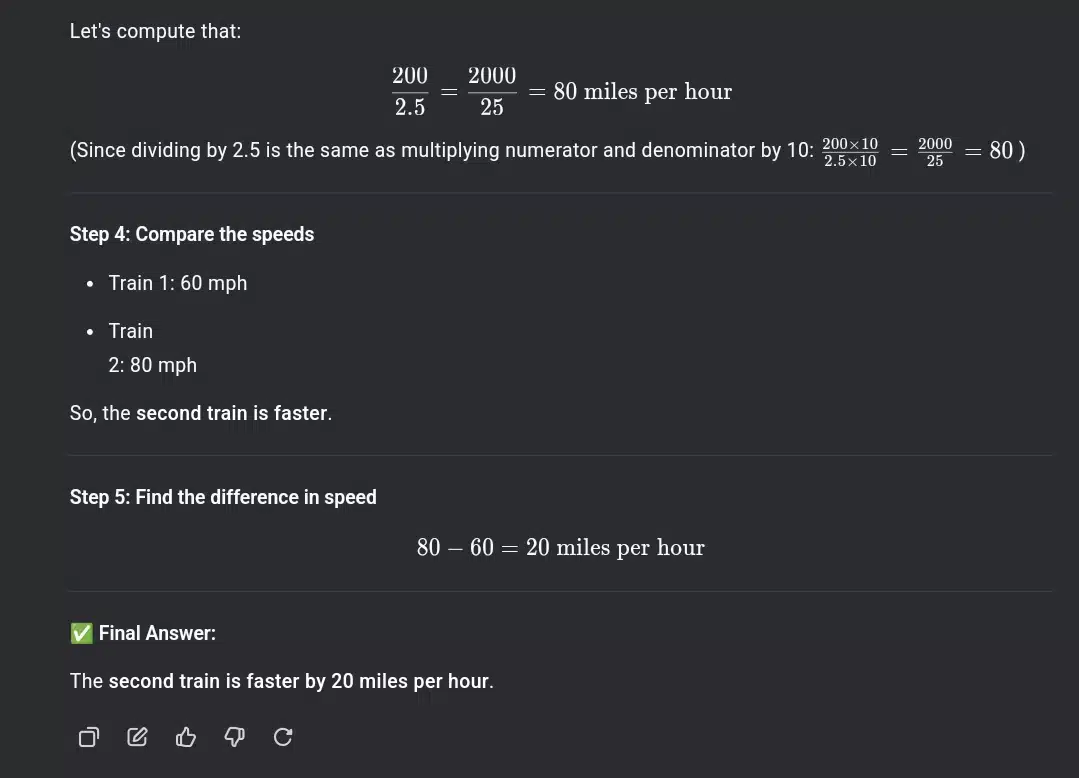1079x778 pixels.
Task: Select the 'Step 5: Find the difference in speed' heading
Action: (223, 497)
